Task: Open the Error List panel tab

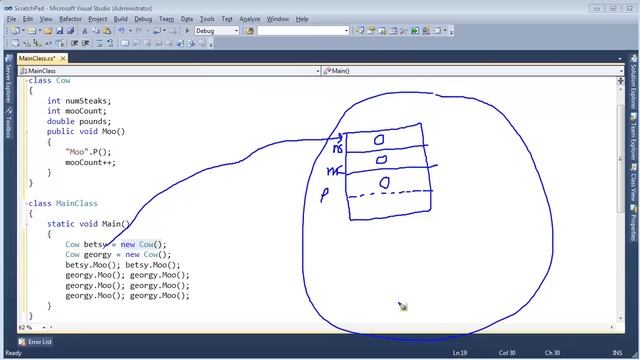Action: coord(35,342)
